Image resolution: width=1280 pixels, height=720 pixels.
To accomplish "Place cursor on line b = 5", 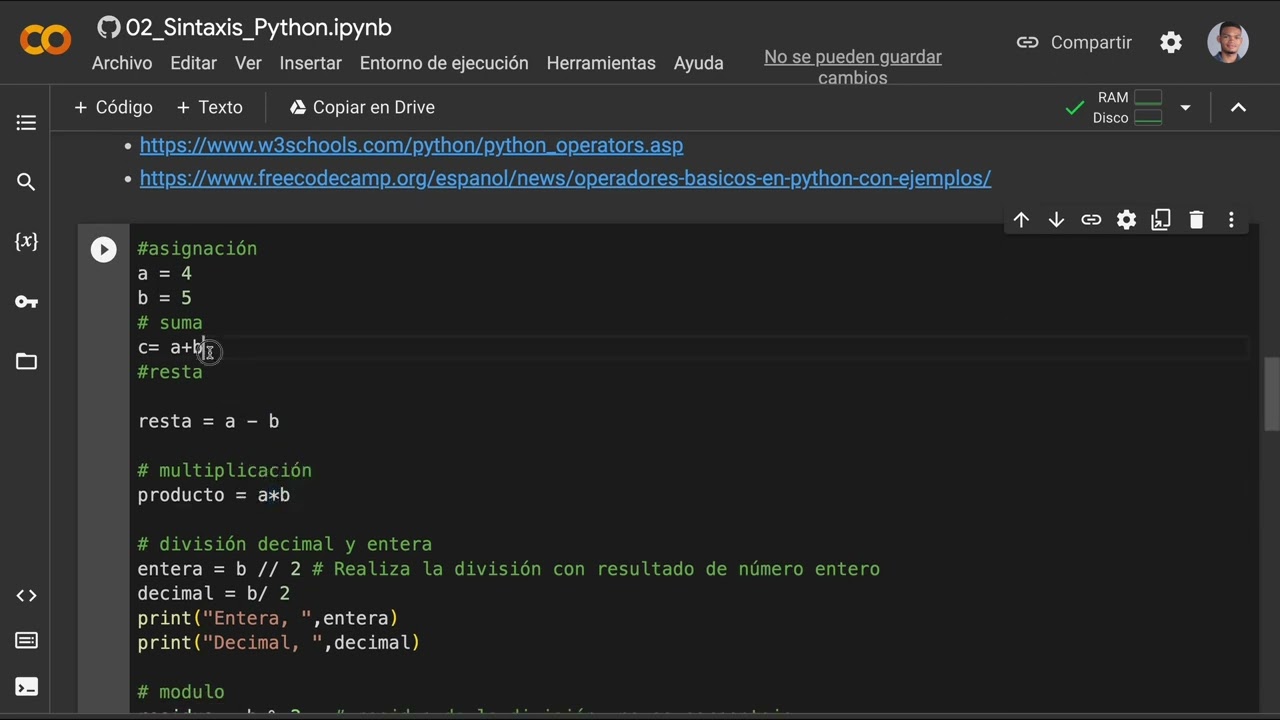I will 165,297.
